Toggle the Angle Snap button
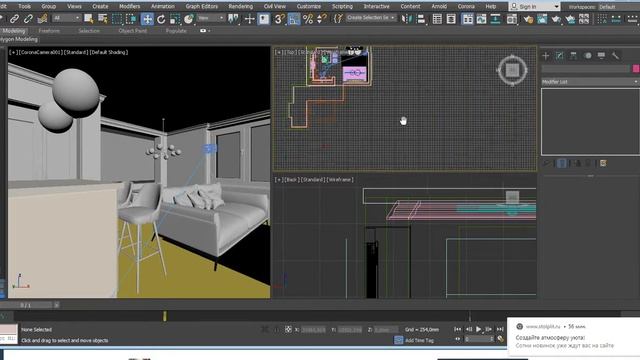 294,19
